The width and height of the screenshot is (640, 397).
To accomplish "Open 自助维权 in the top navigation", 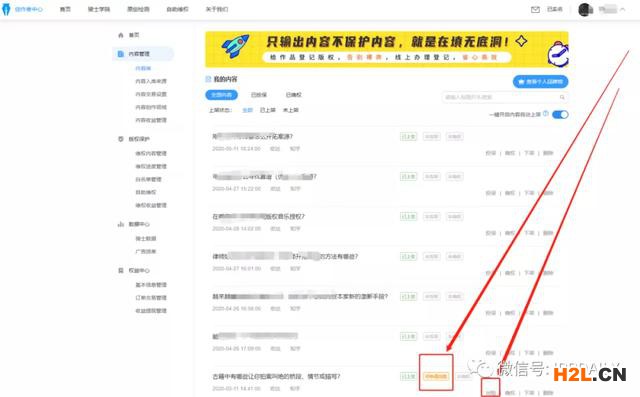I will coord(177,9).
